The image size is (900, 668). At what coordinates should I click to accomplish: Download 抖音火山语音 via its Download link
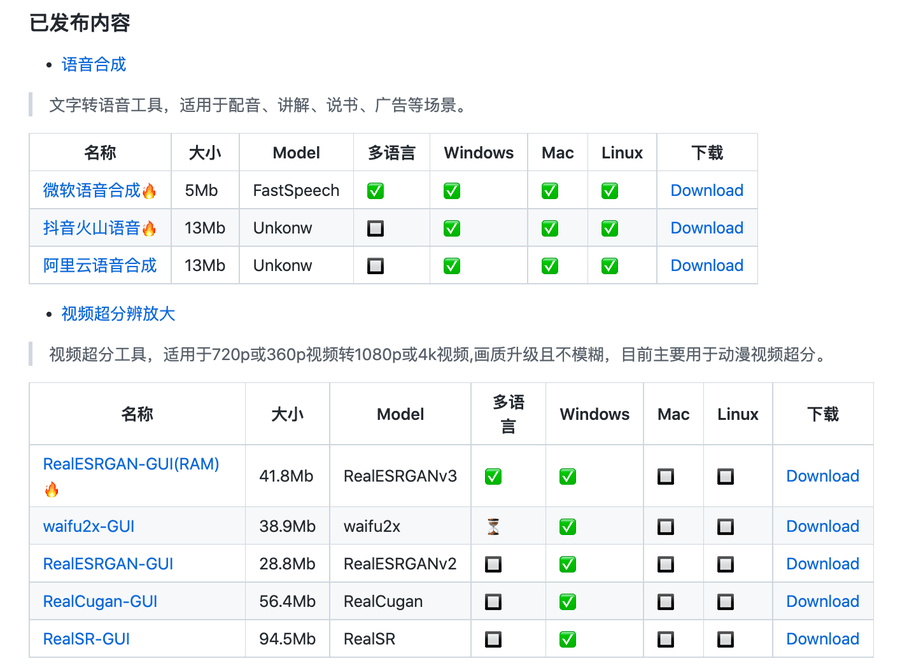click(707, 228)
